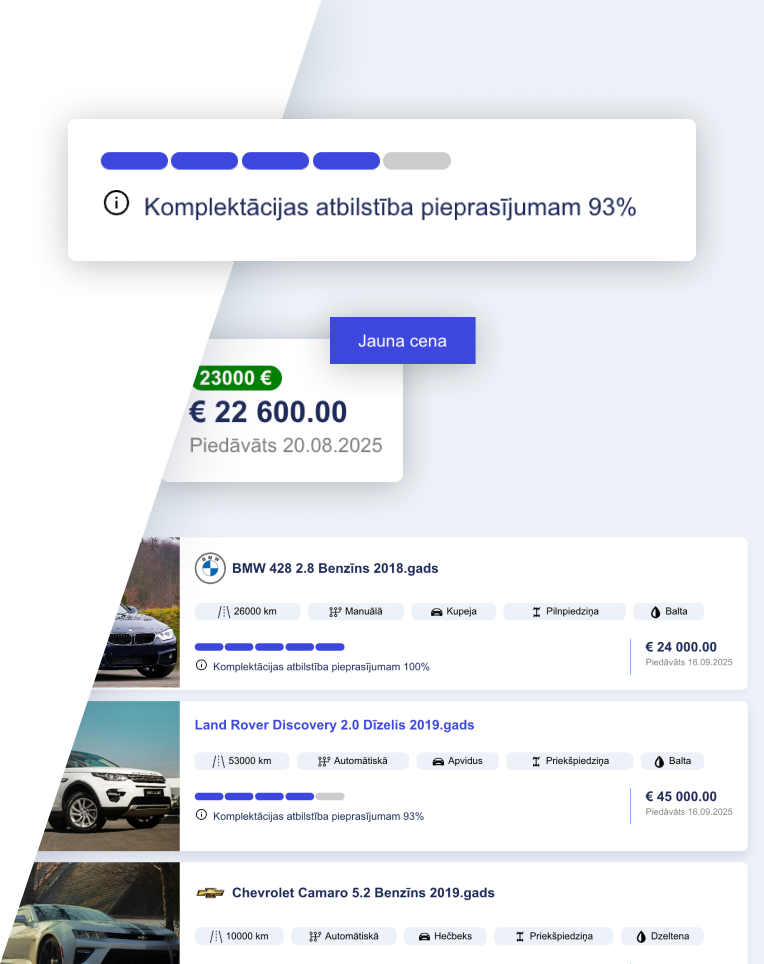Open the BMW 428 2.8 Benzīns title
This screenshot has width=764, height=964.
tap(335, 569)
